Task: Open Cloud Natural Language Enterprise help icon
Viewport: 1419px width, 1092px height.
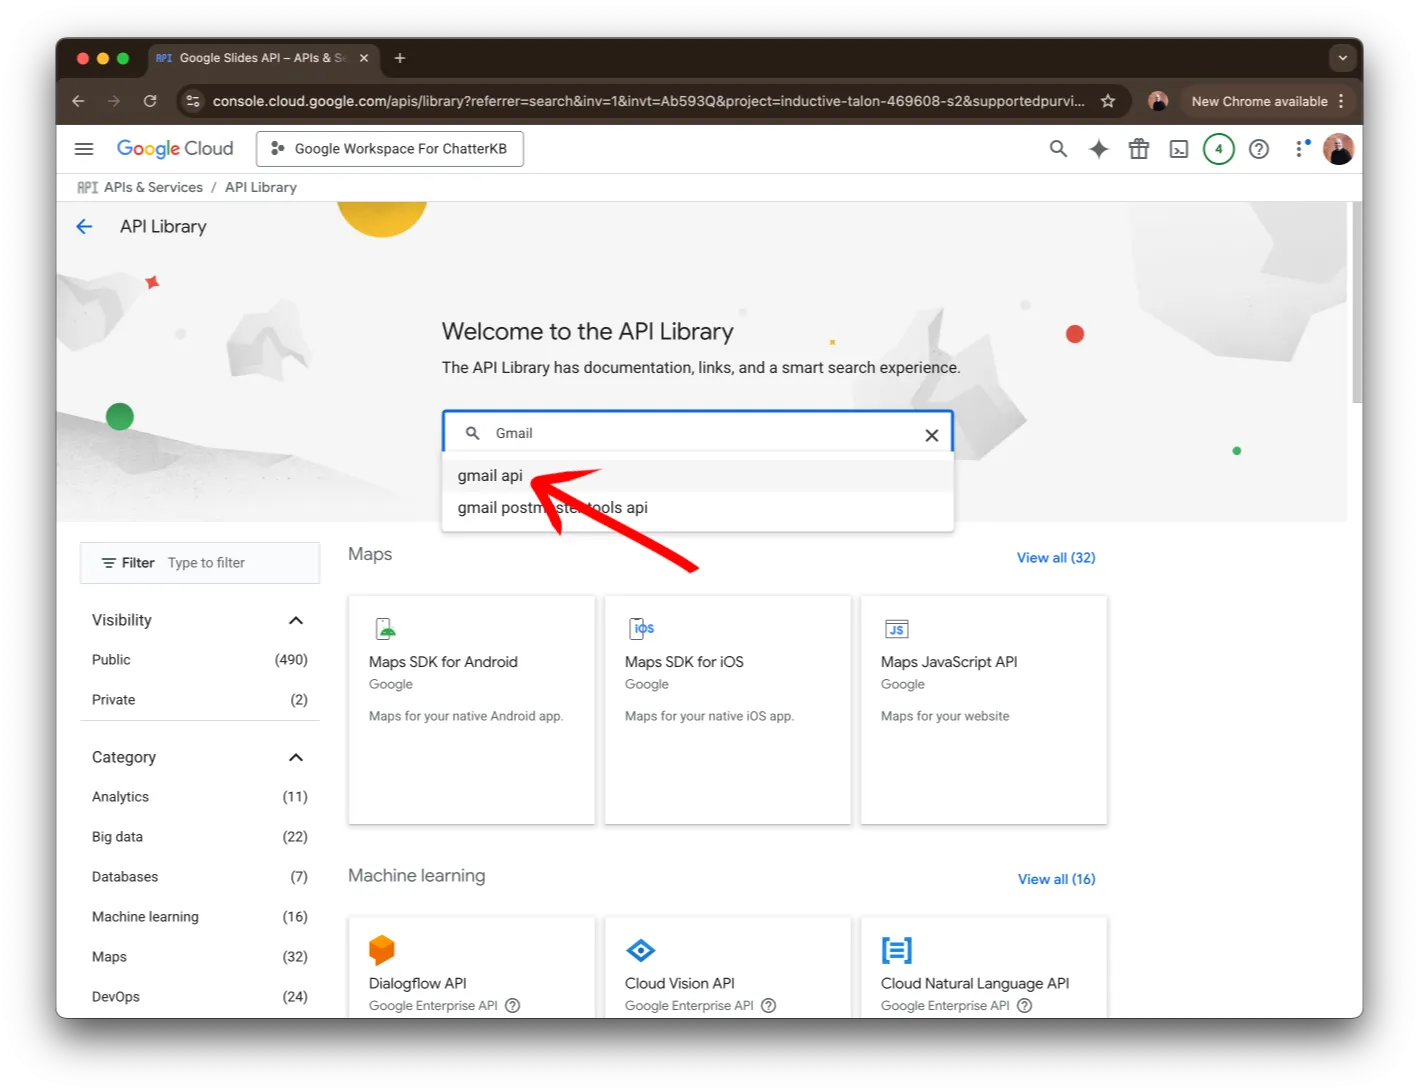Action: pyautogui.click(x=1025, y=1006)
